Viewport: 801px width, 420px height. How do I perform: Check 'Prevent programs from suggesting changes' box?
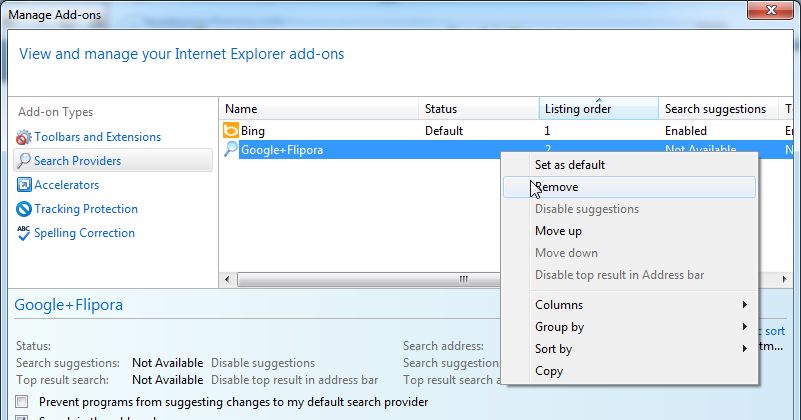pos(22,402)
